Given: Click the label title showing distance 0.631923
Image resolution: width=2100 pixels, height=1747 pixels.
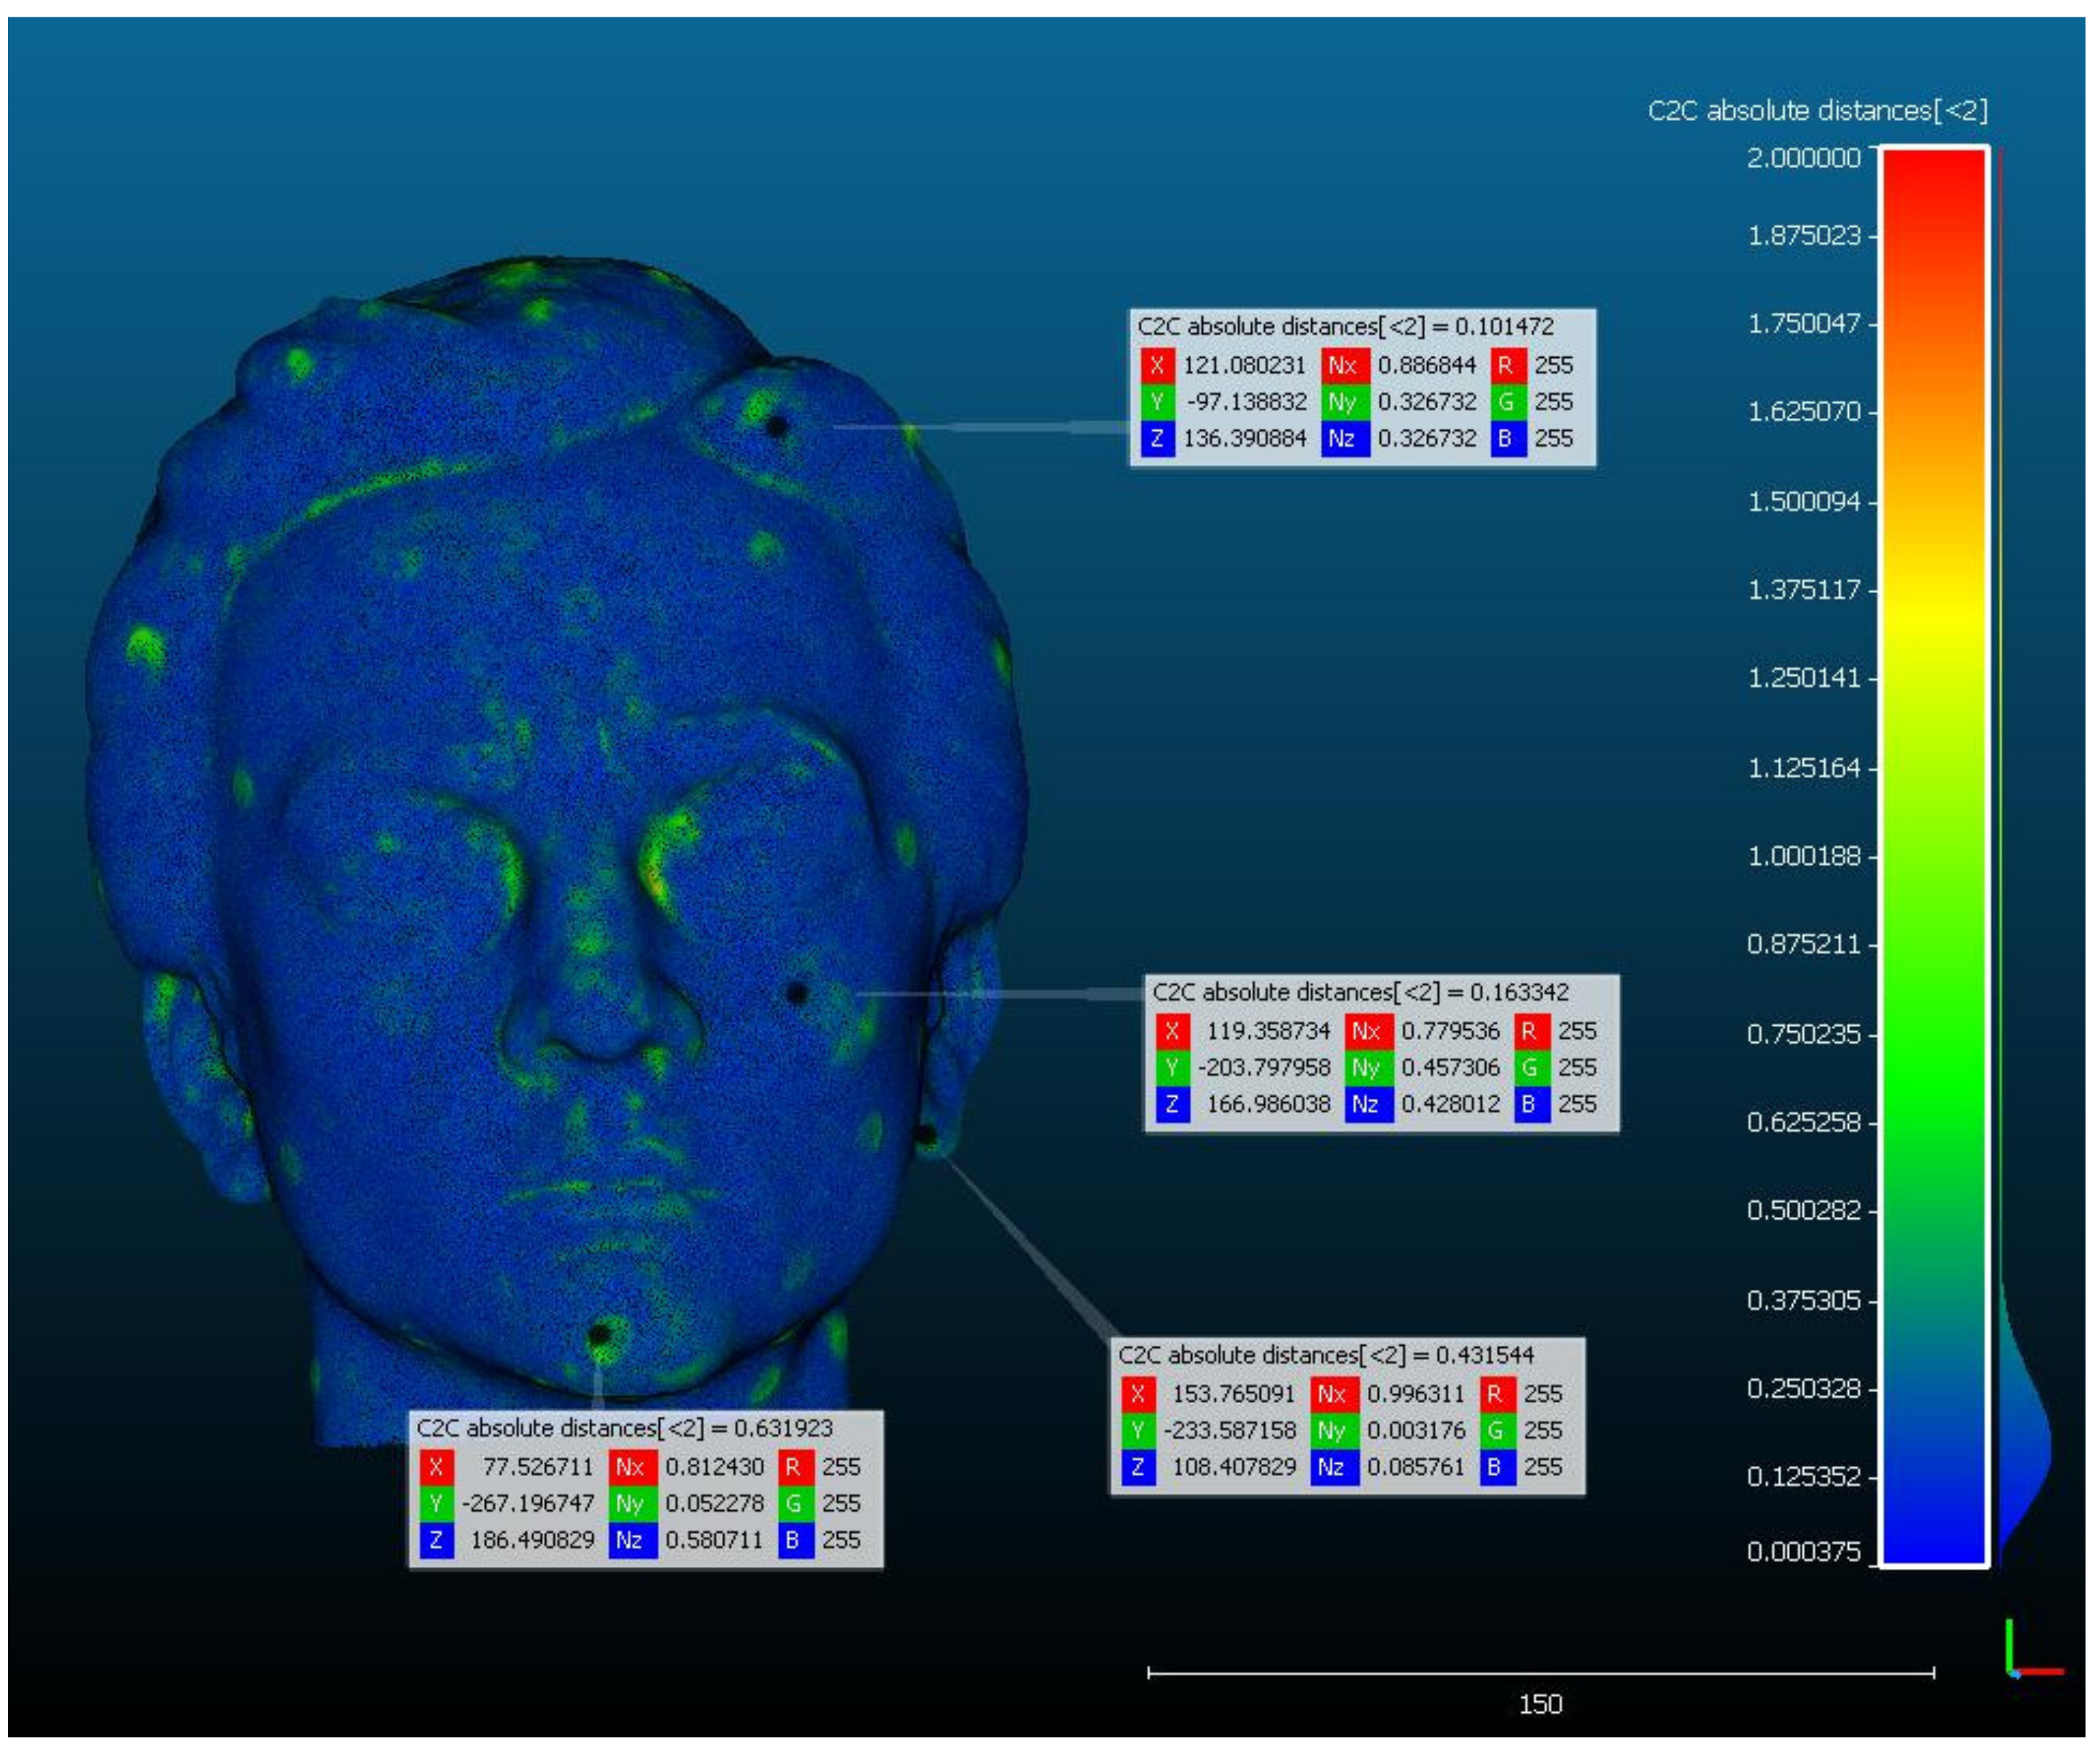Looking at the screenshot, I should [x=624, y=1428].
